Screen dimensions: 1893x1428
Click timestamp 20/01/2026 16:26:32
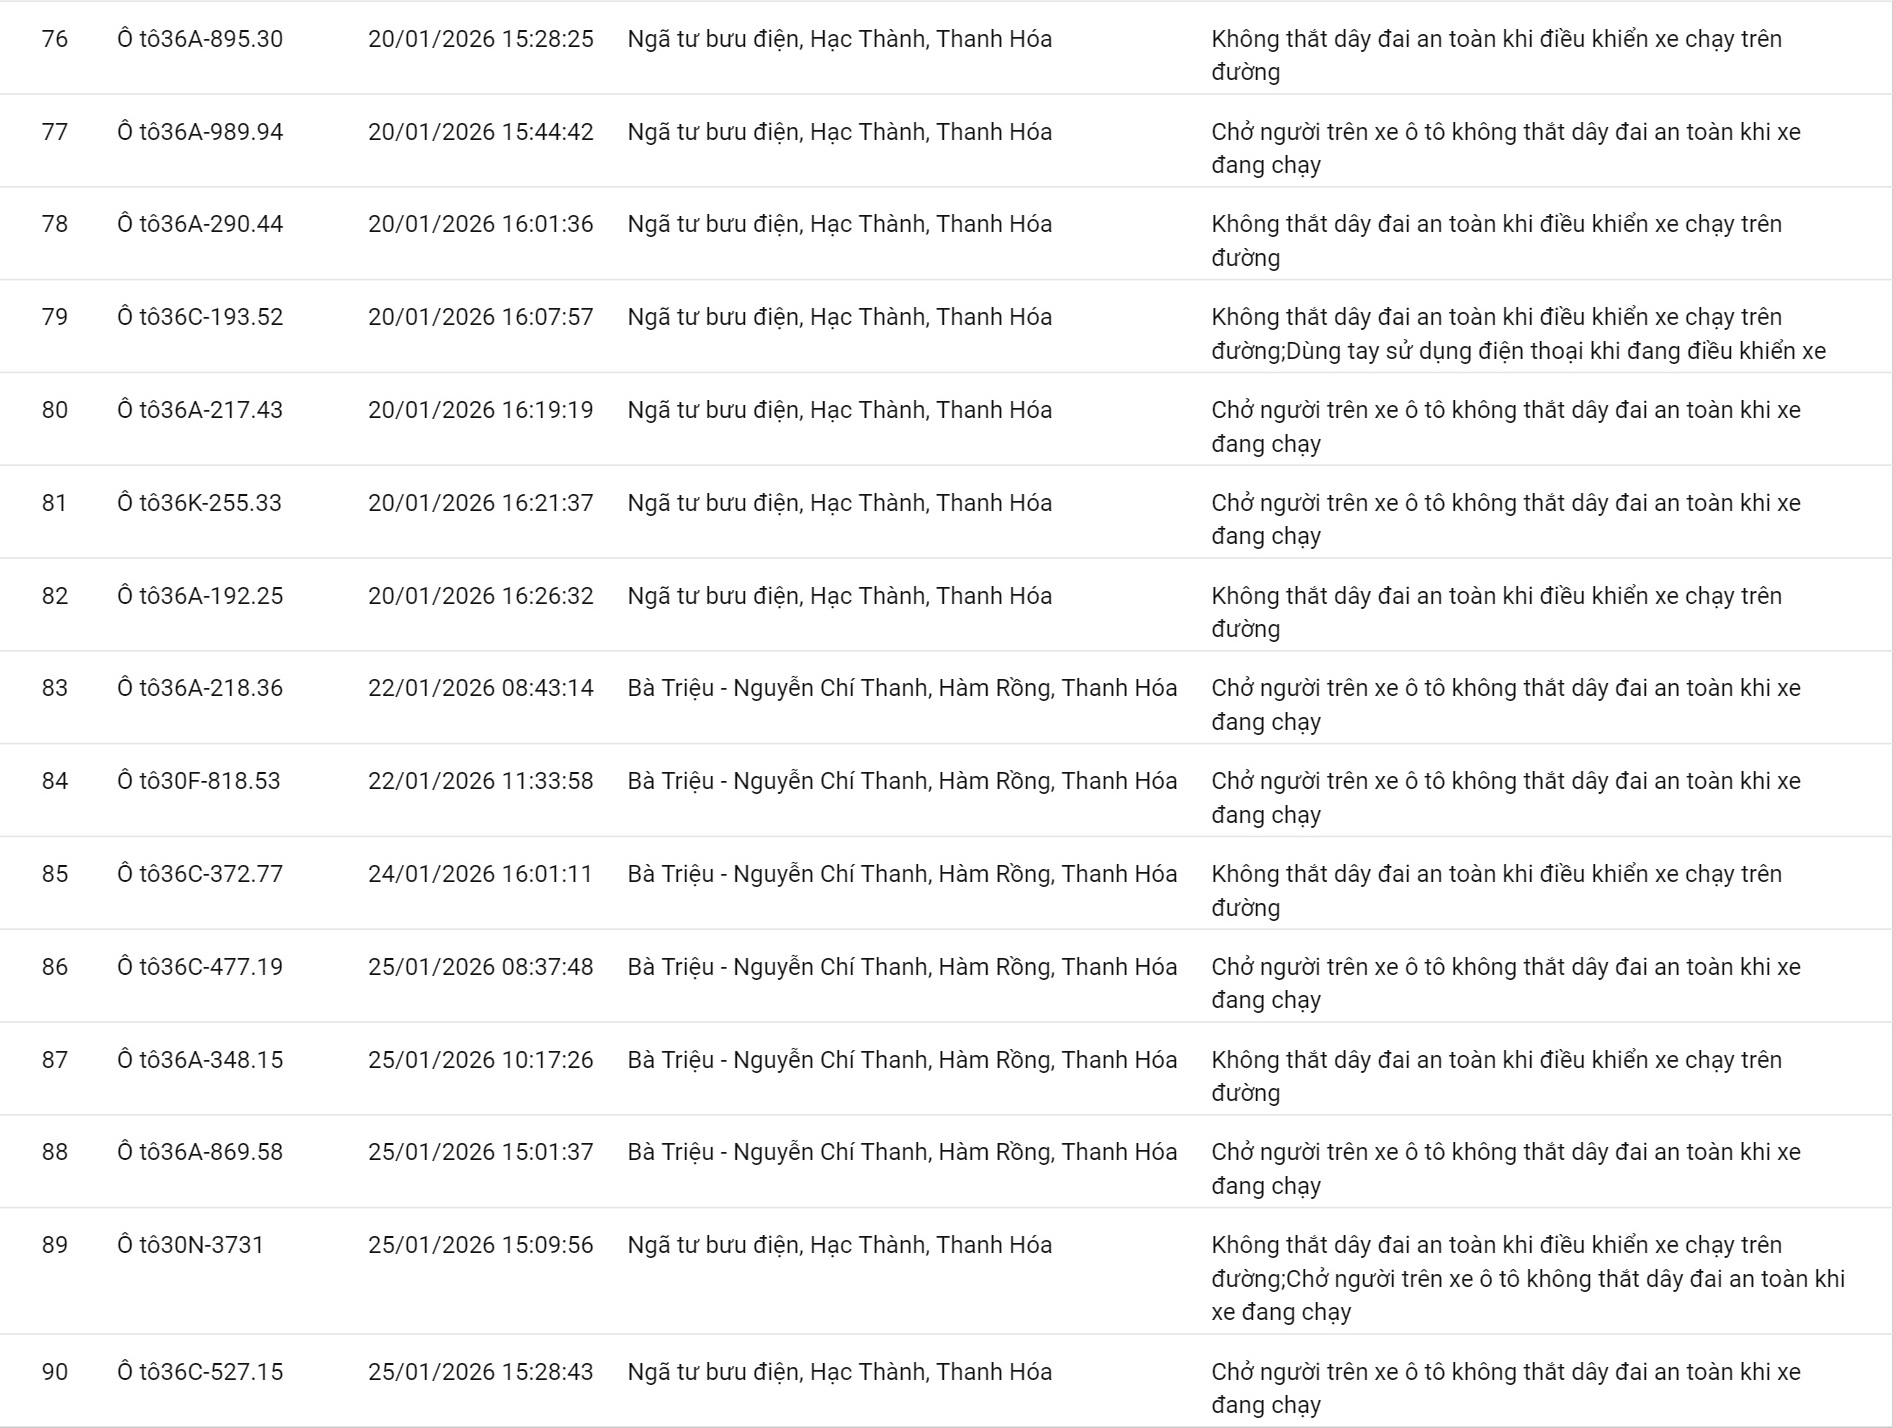(x=480, y=596)
